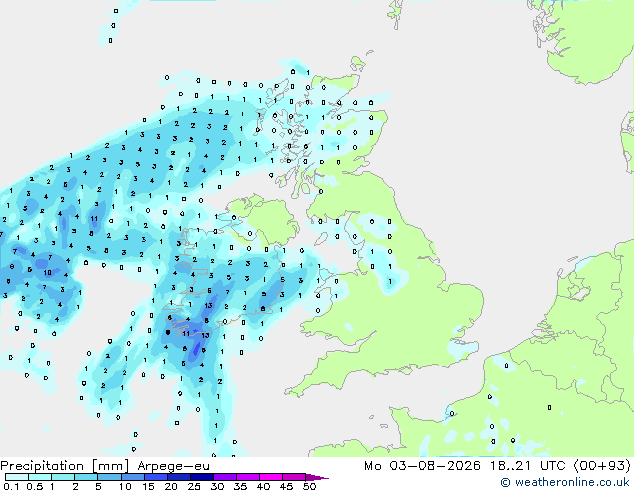Click the '15' legend scale label

148,486
